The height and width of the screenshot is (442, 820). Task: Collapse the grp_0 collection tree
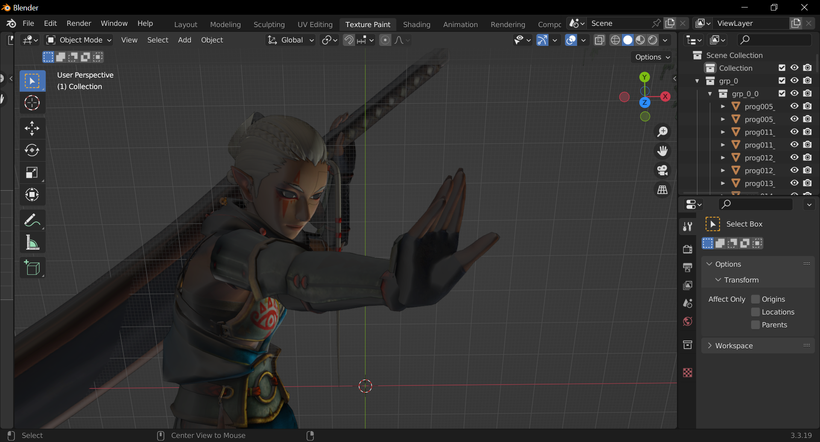(x=697, y=81)
